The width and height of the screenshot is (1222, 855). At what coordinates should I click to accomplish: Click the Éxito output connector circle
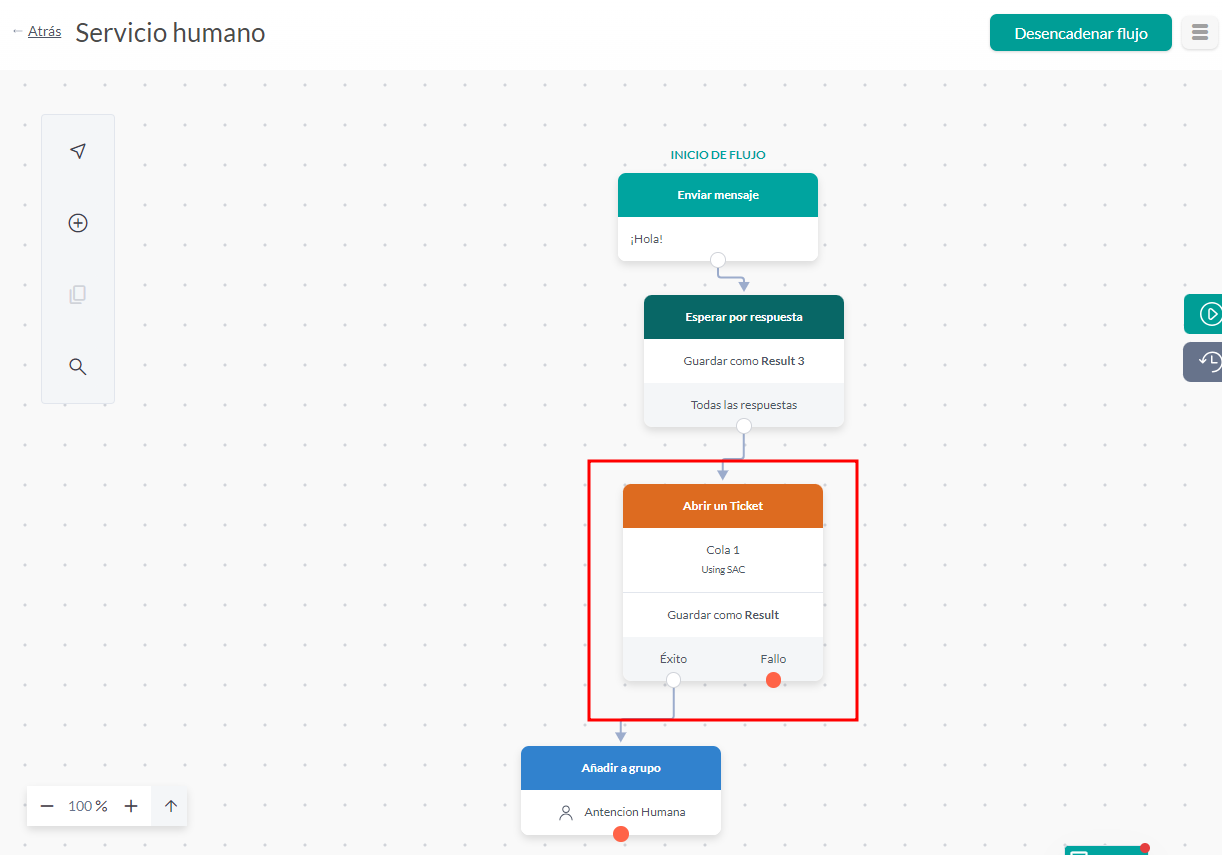pos(673,679)
